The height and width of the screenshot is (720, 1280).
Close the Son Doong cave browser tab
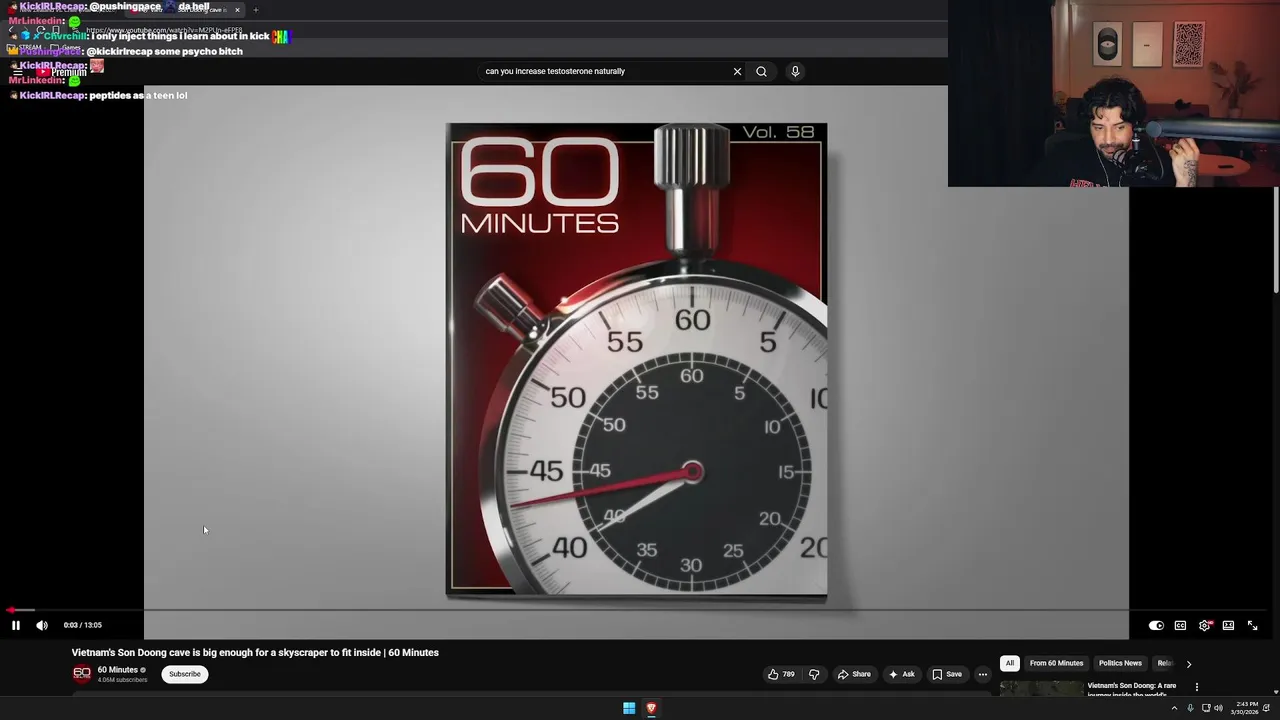point(237,10)
